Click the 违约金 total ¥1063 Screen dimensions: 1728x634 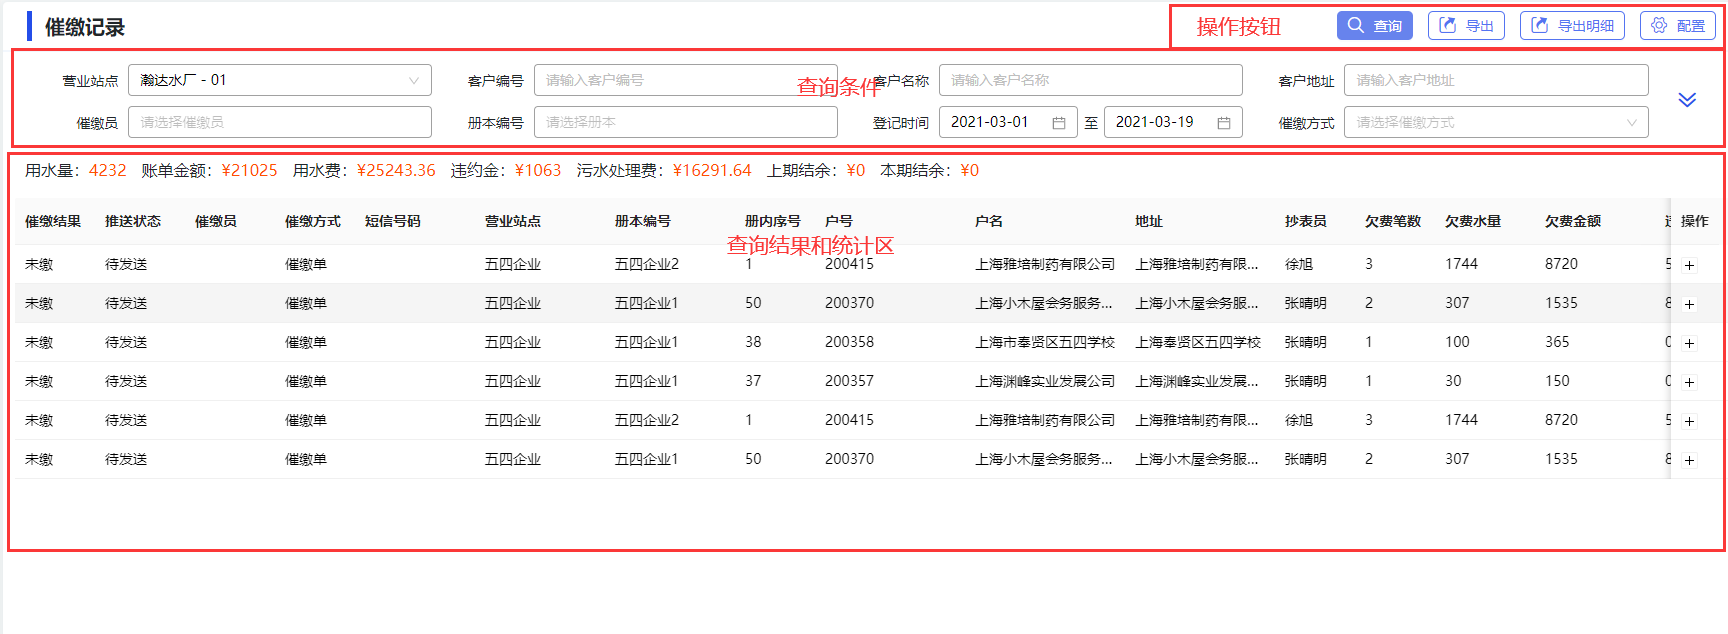[x=538, y=170]
